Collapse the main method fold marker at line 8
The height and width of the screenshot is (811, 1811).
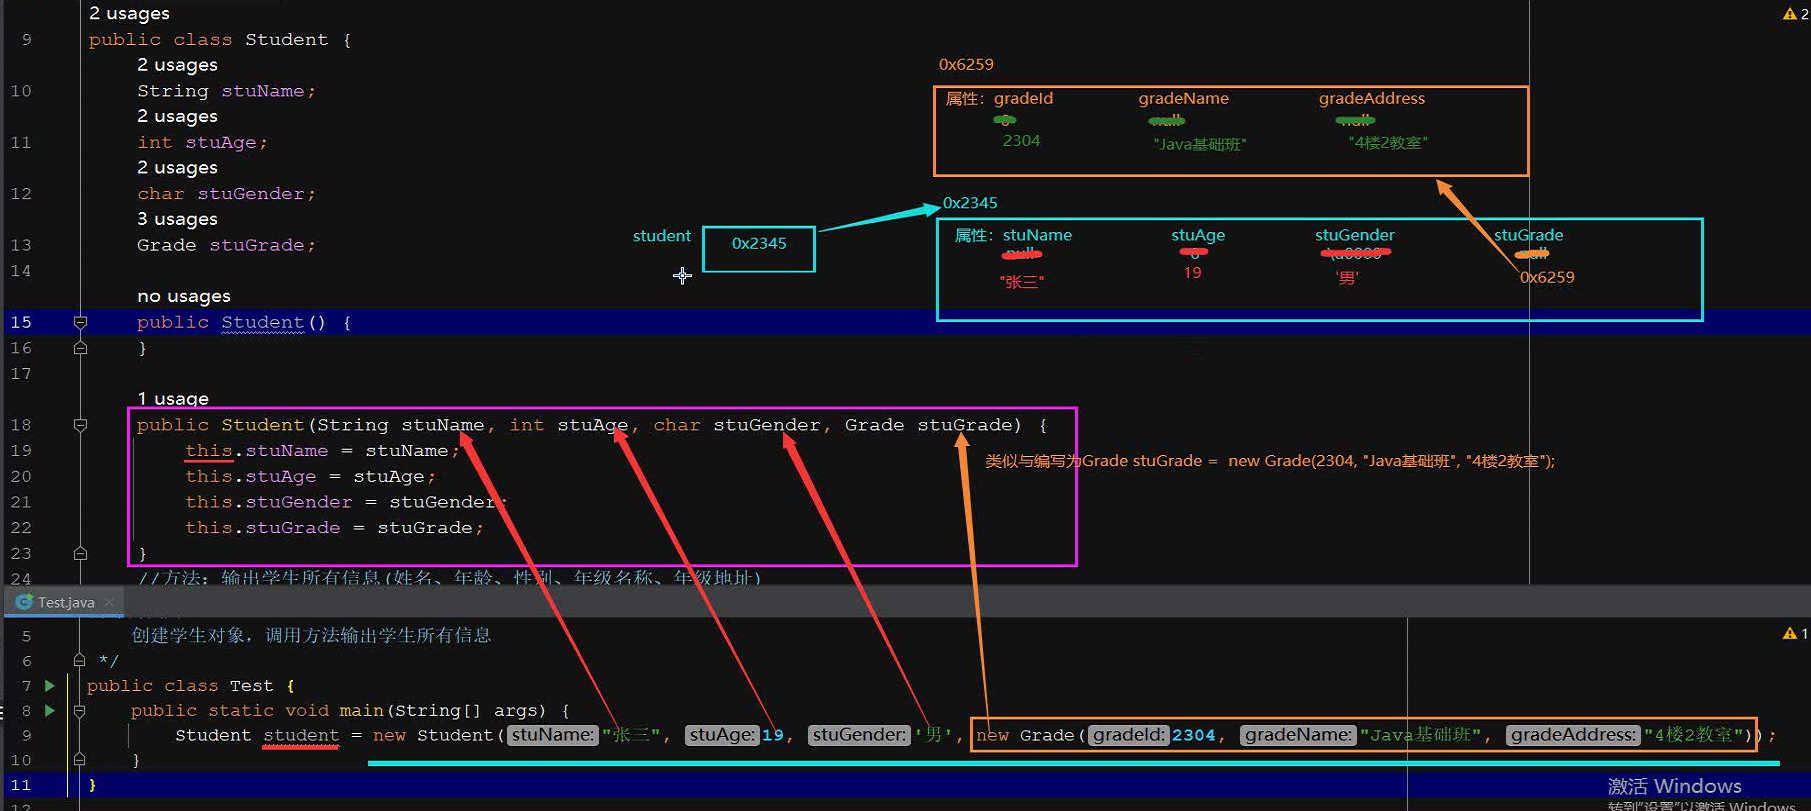[80, 711]
